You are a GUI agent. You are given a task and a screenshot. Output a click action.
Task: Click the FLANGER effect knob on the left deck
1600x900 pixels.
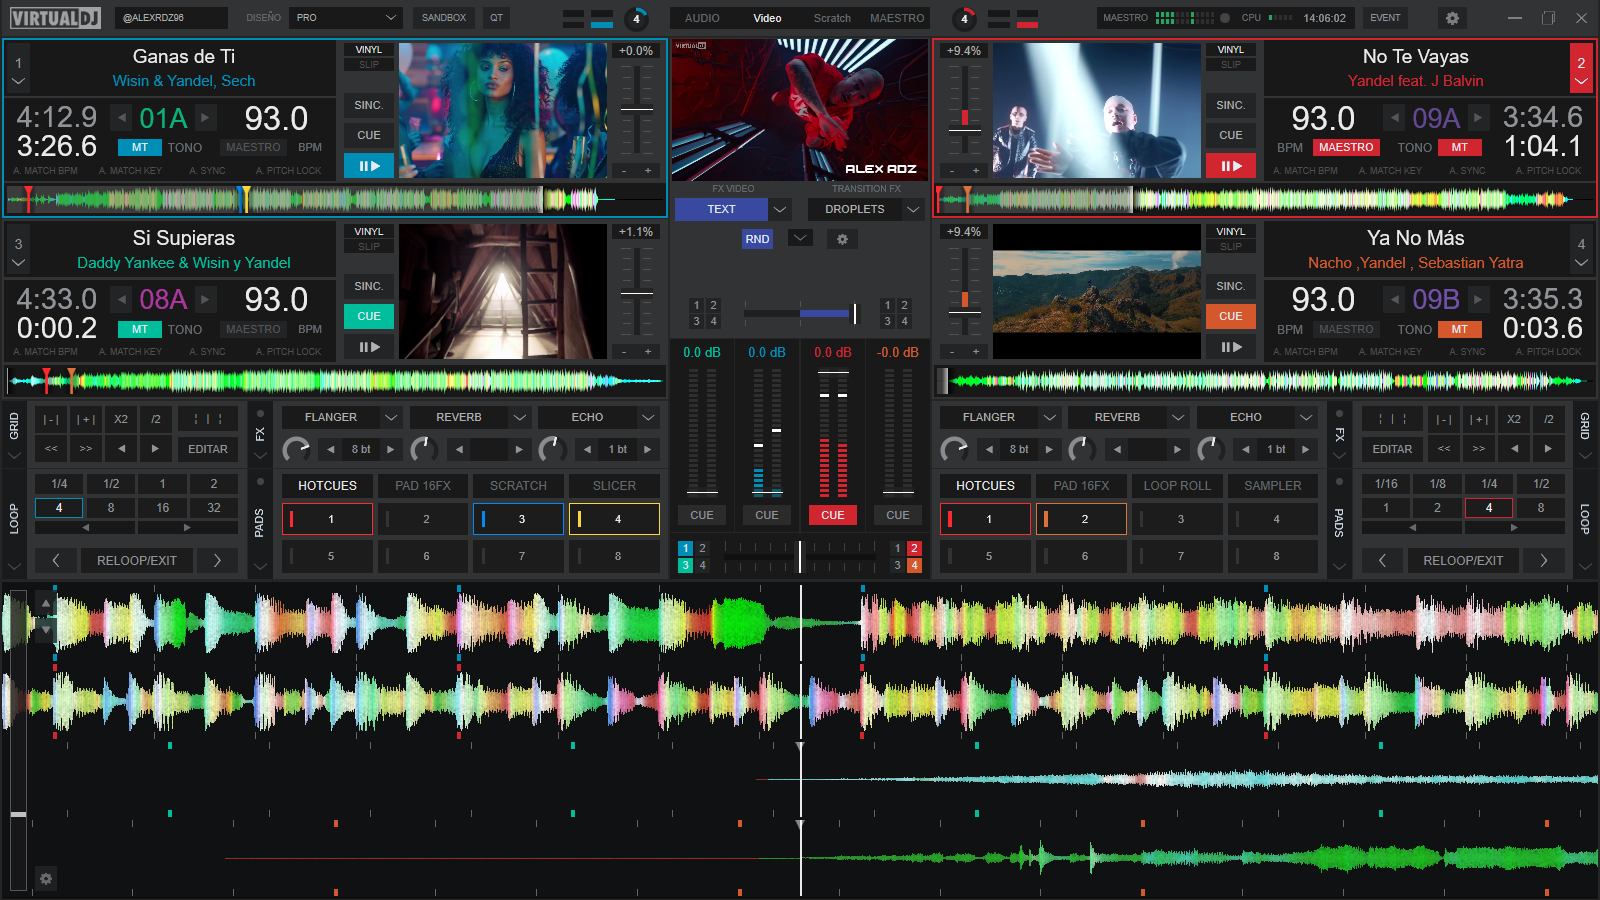coord(296,449)
